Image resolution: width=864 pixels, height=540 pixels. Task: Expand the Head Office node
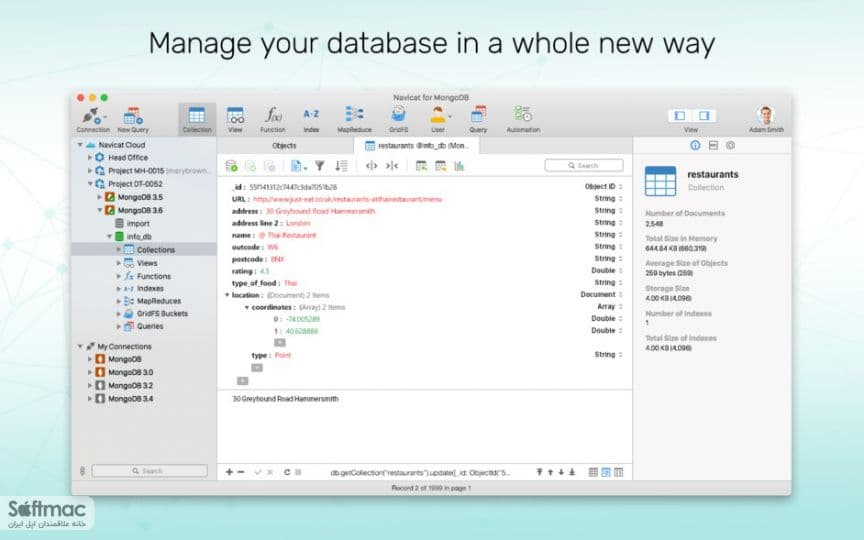pyautogui.click(x=90, y=158)
